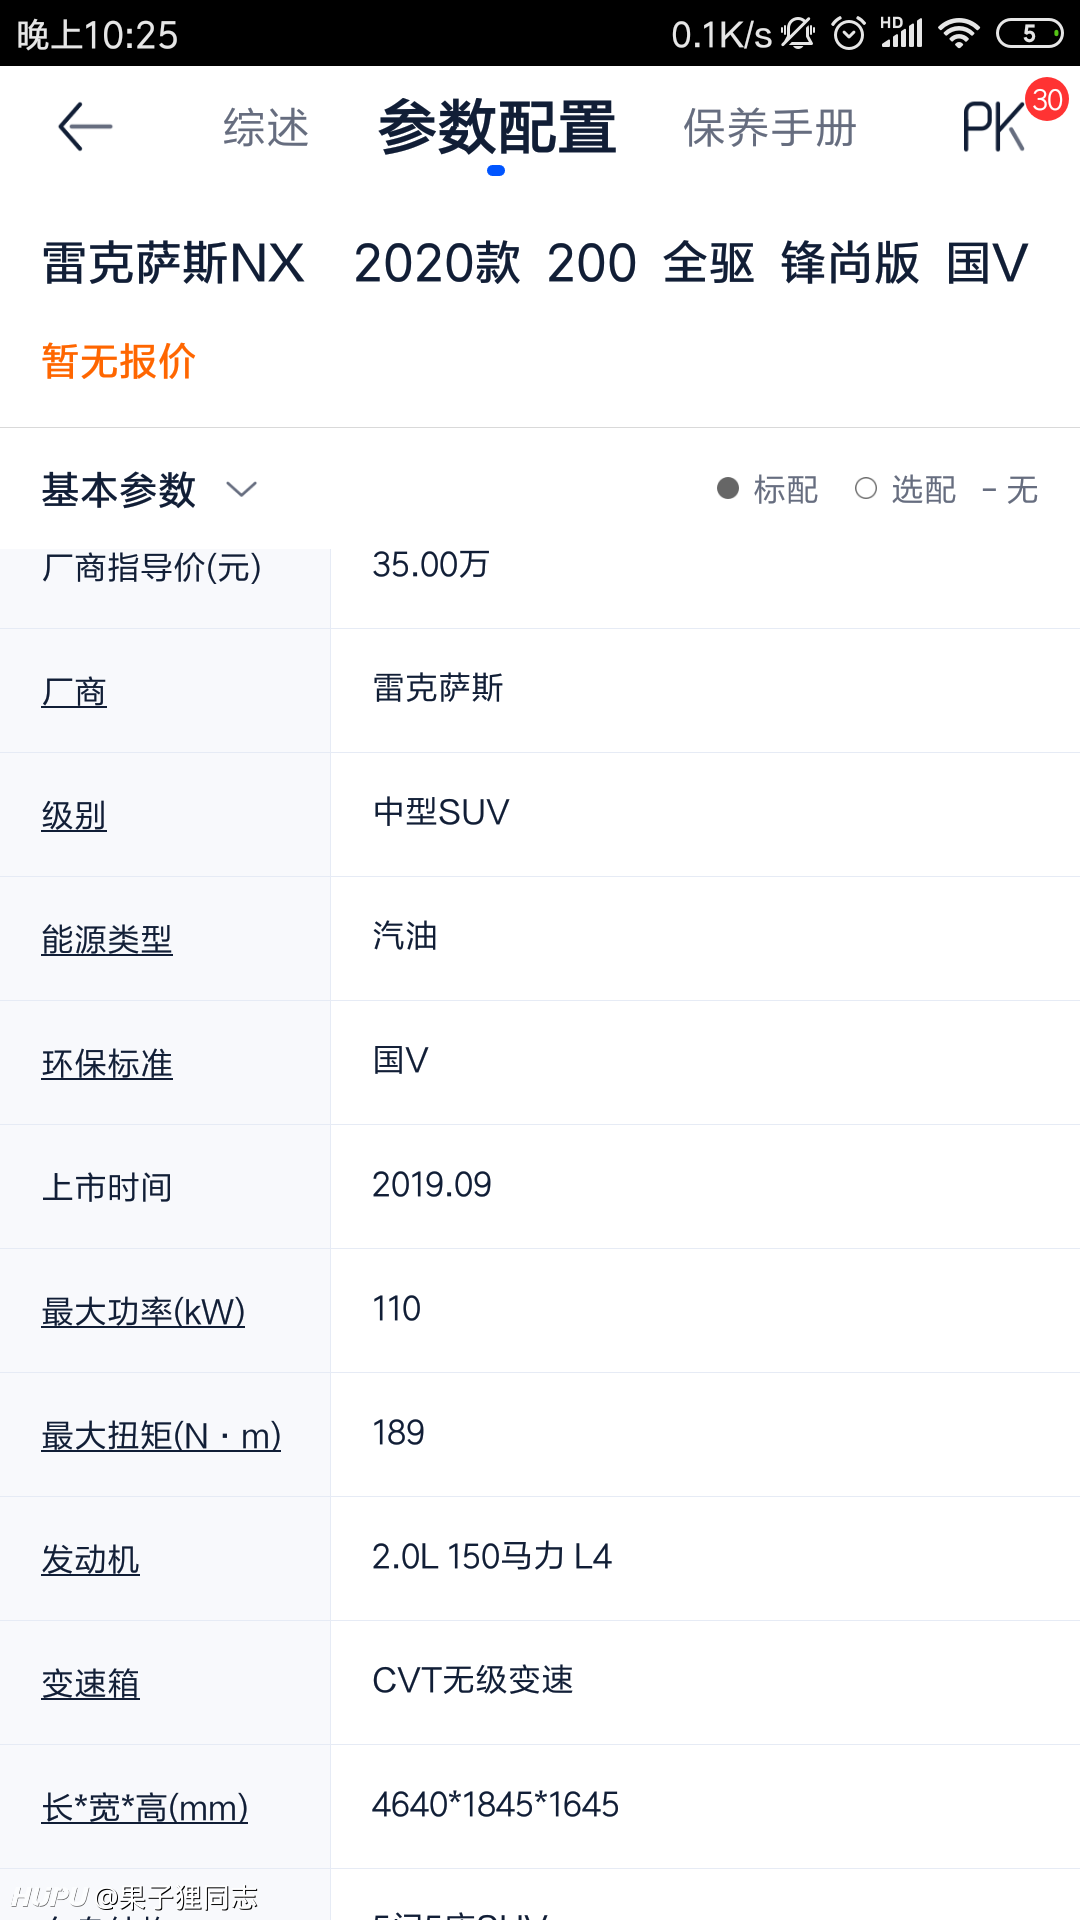Switch to the 保养手册 tab
This screenshot has height=1920, width=1080.
point(770,128)
